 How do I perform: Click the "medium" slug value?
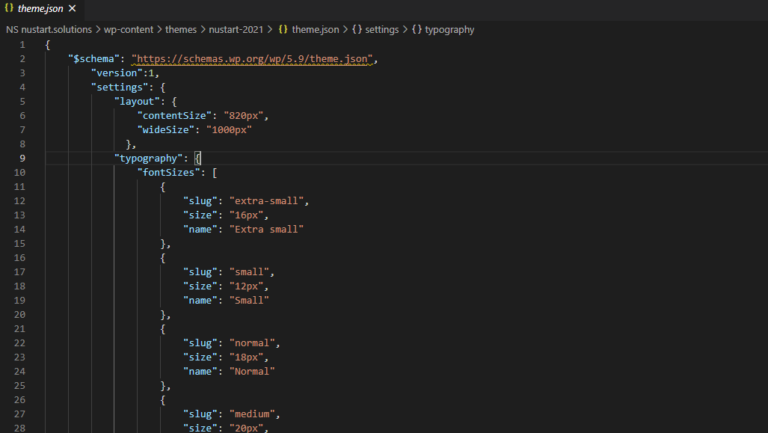pos(252,414)
